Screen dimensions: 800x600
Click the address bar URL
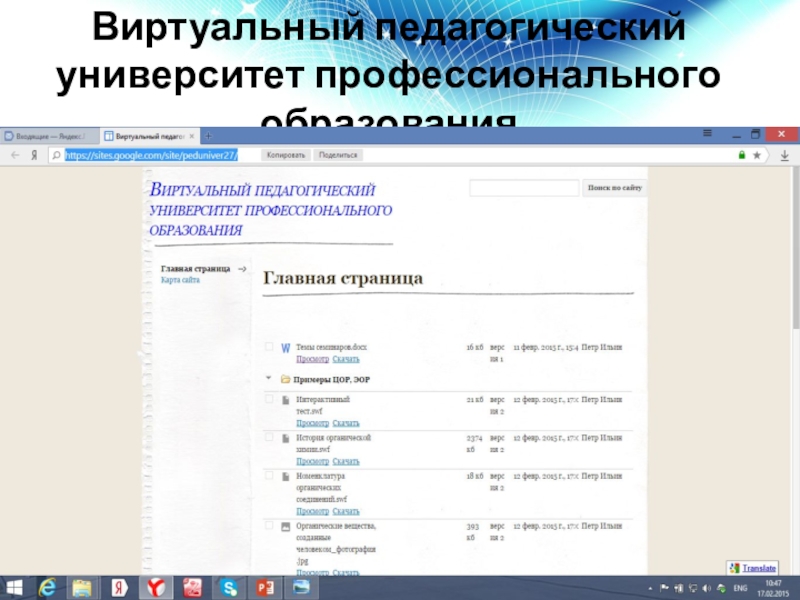152,155
